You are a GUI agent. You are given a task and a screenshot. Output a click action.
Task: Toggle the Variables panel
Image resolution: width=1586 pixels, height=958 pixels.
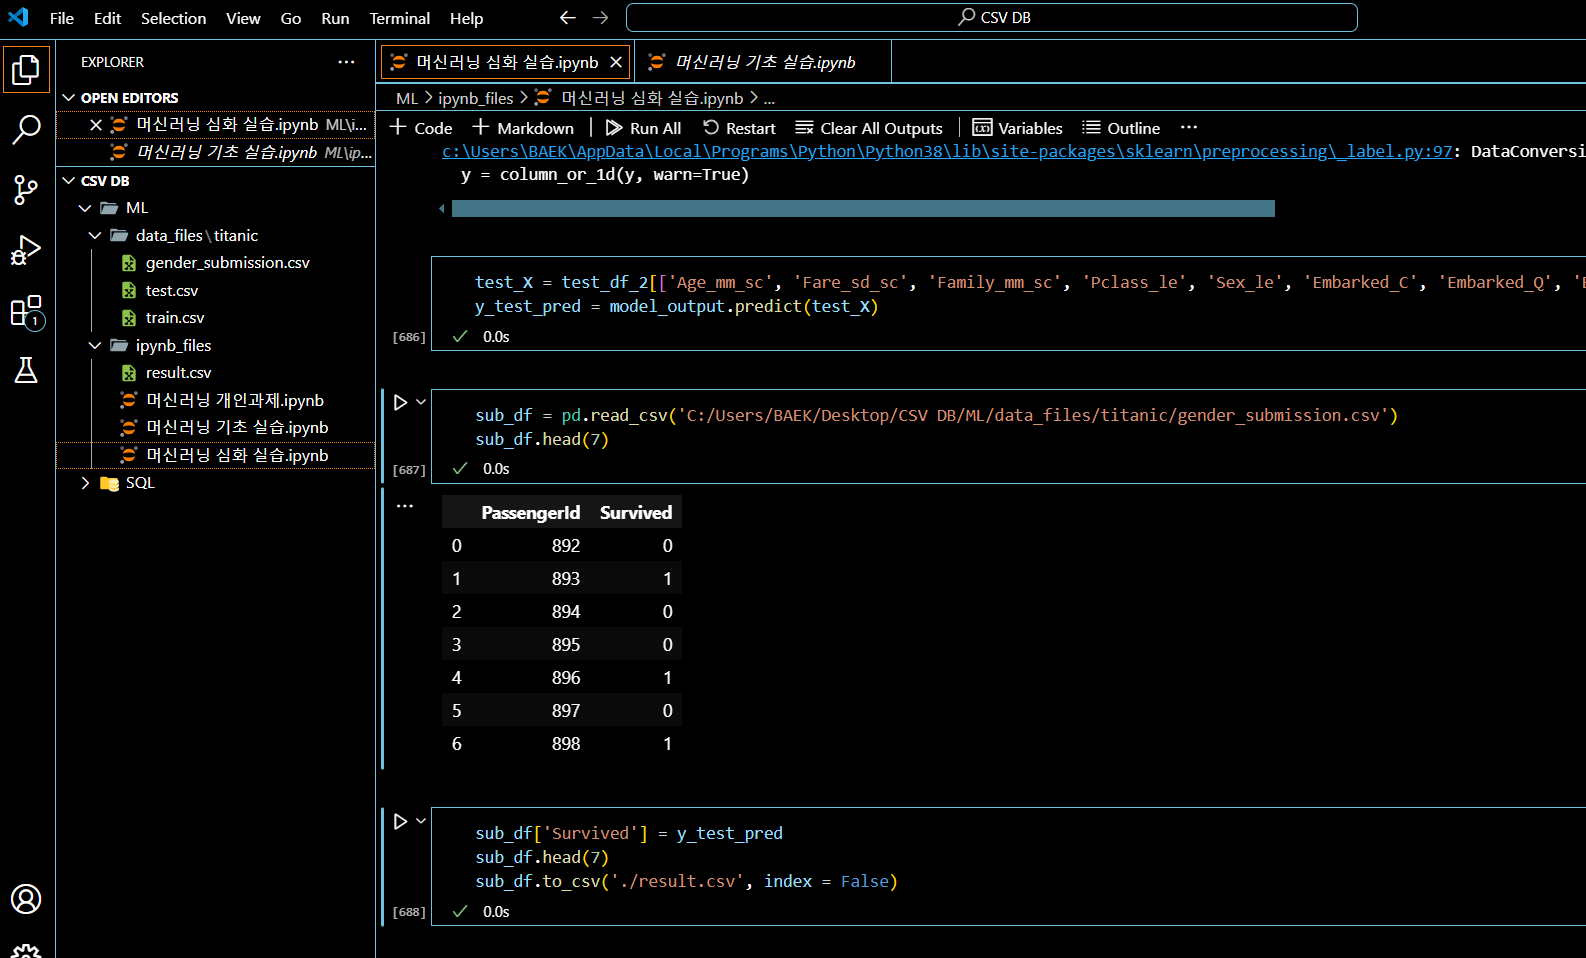coord(1017,128)
